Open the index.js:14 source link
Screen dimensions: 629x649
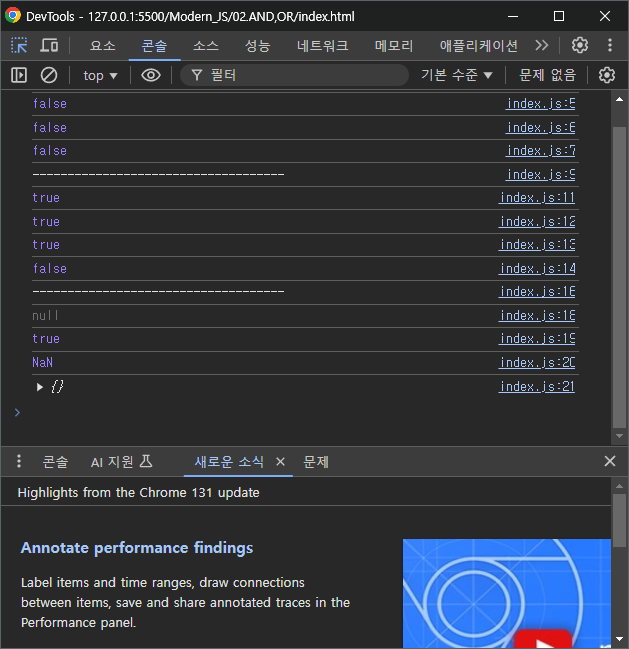(537, 269)
